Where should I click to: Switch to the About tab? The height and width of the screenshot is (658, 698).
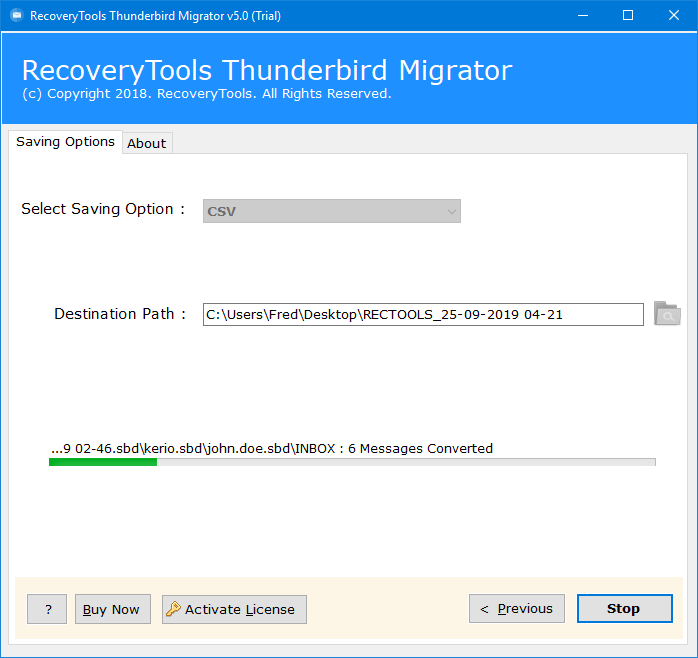(x=147, y=143)
